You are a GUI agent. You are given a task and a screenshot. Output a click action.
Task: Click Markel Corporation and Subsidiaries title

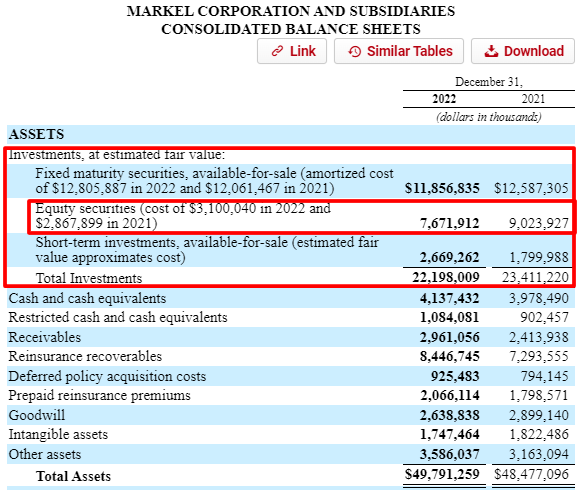(291, 11)
